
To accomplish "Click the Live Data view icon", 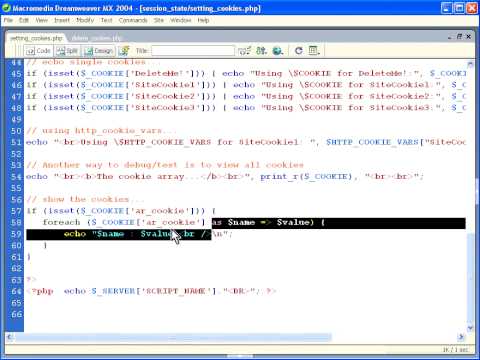I will point(125,51).
